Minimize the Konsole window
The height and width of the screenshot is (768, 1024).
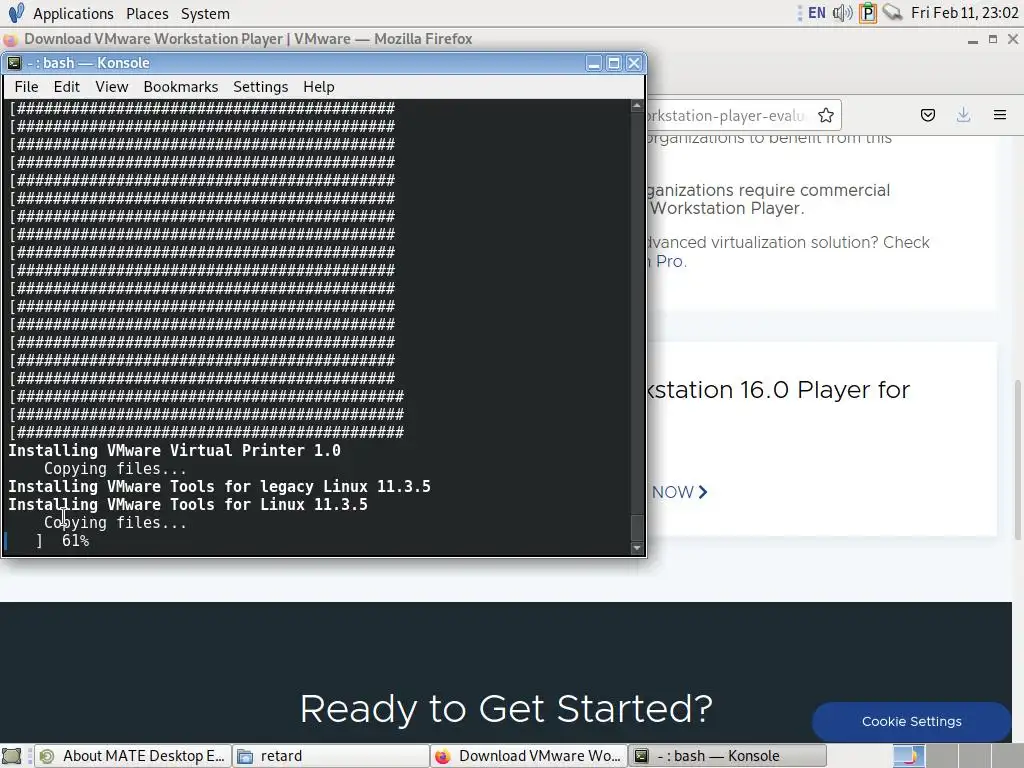(594, 63)
